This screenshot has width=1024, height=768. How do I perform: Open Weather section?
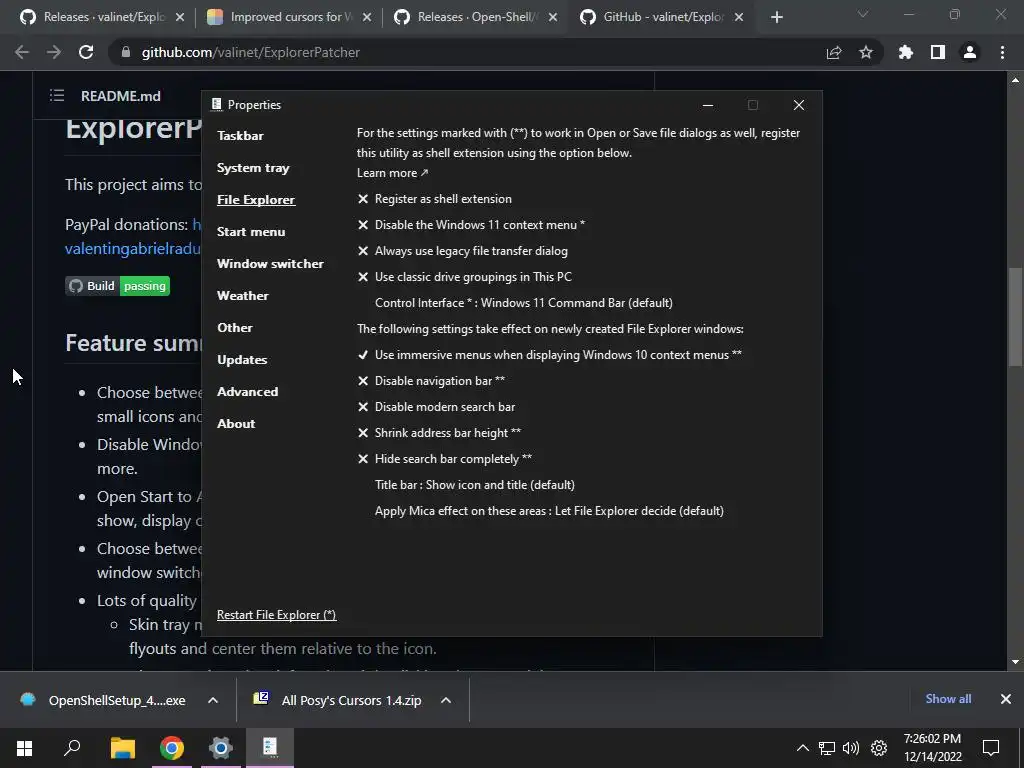tap(243, 296)
